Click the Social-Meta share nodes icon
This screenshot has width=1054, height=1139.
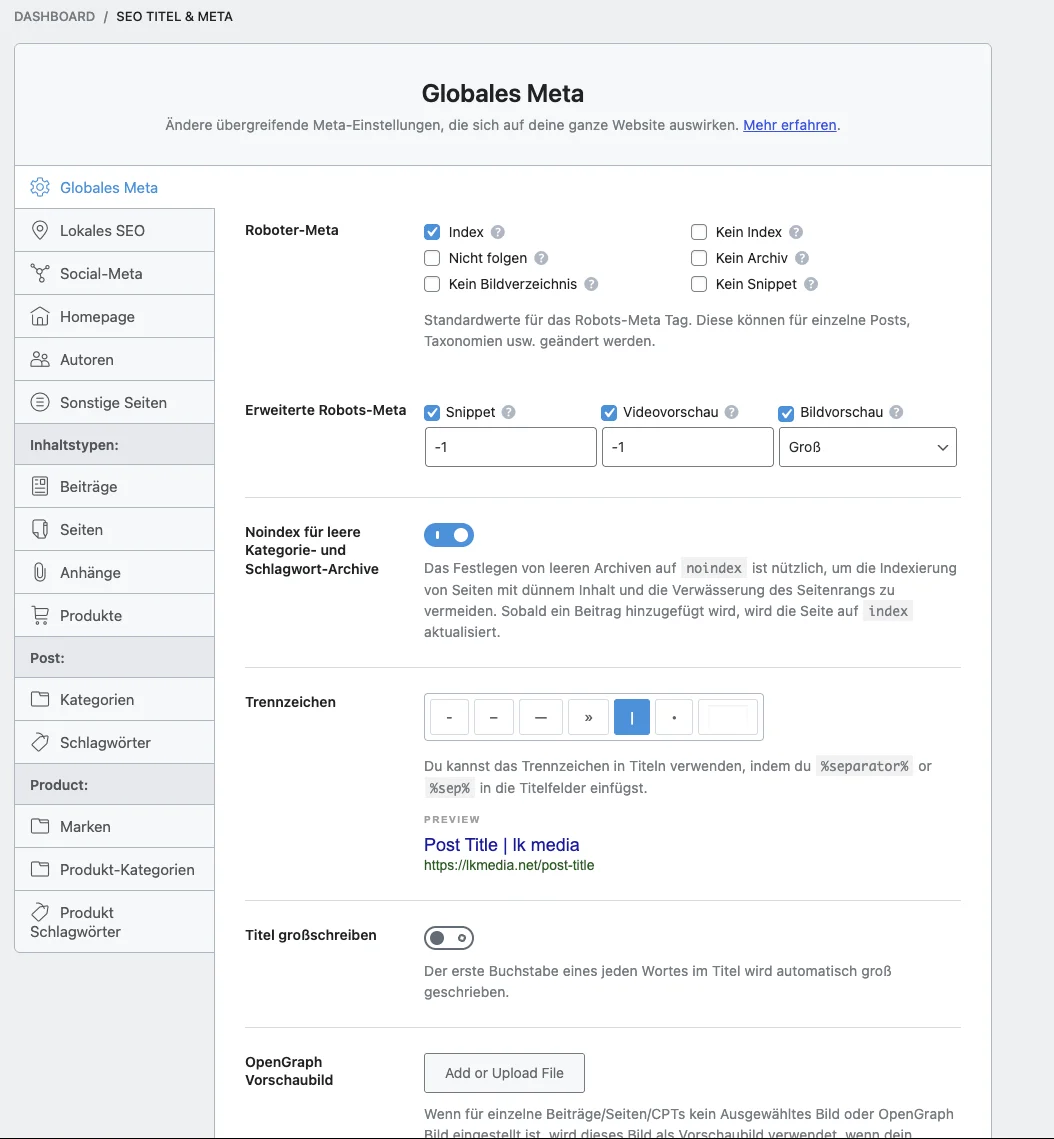tap(40, 273)
